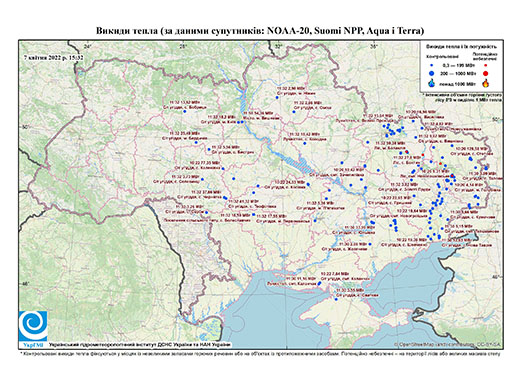Click the institute name caption beside the logo

pyautogui.click(x=140, y=344)
